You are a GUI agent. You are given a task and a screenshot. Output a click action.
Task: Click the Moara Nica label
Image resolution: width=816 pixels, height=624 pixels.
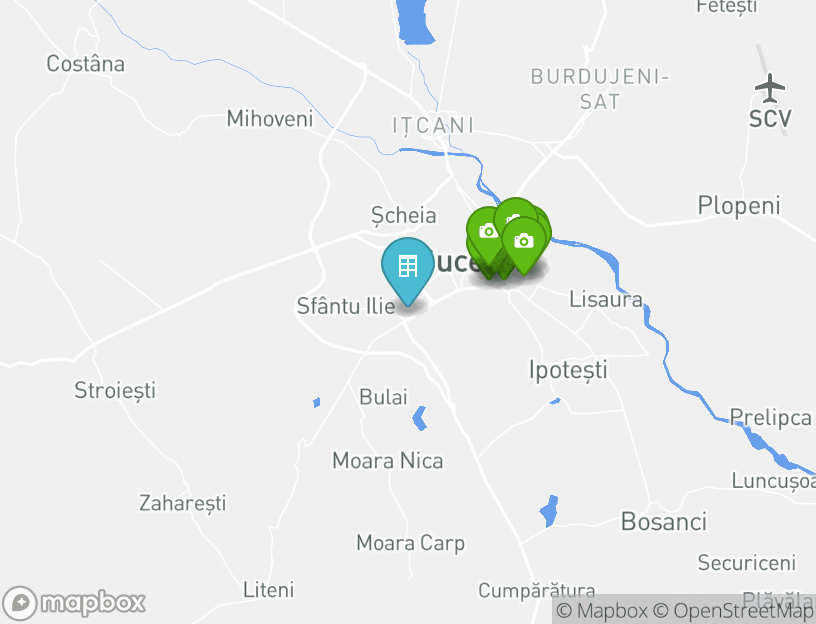click(388, 461)
